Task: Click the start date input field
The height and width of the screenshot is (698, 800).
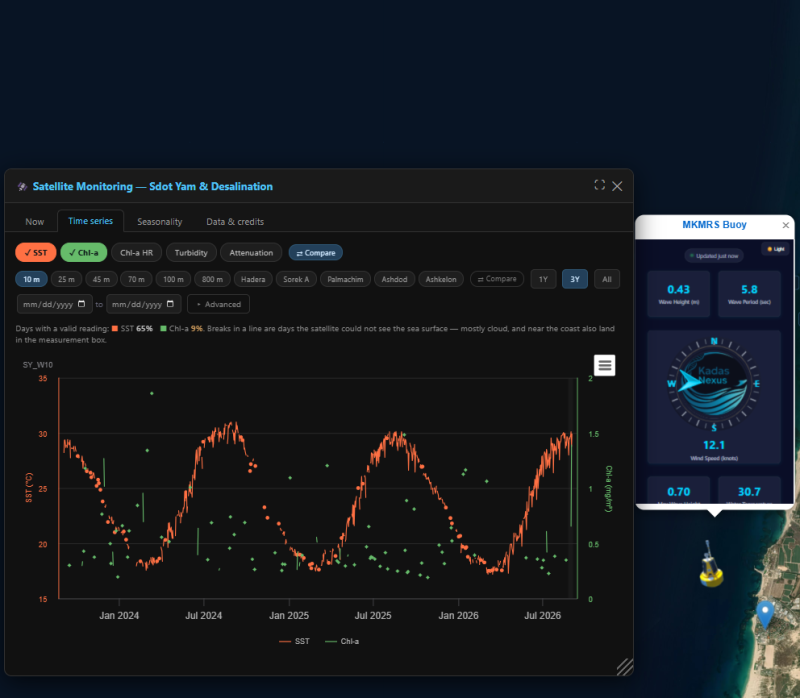Action: point(55,304)
